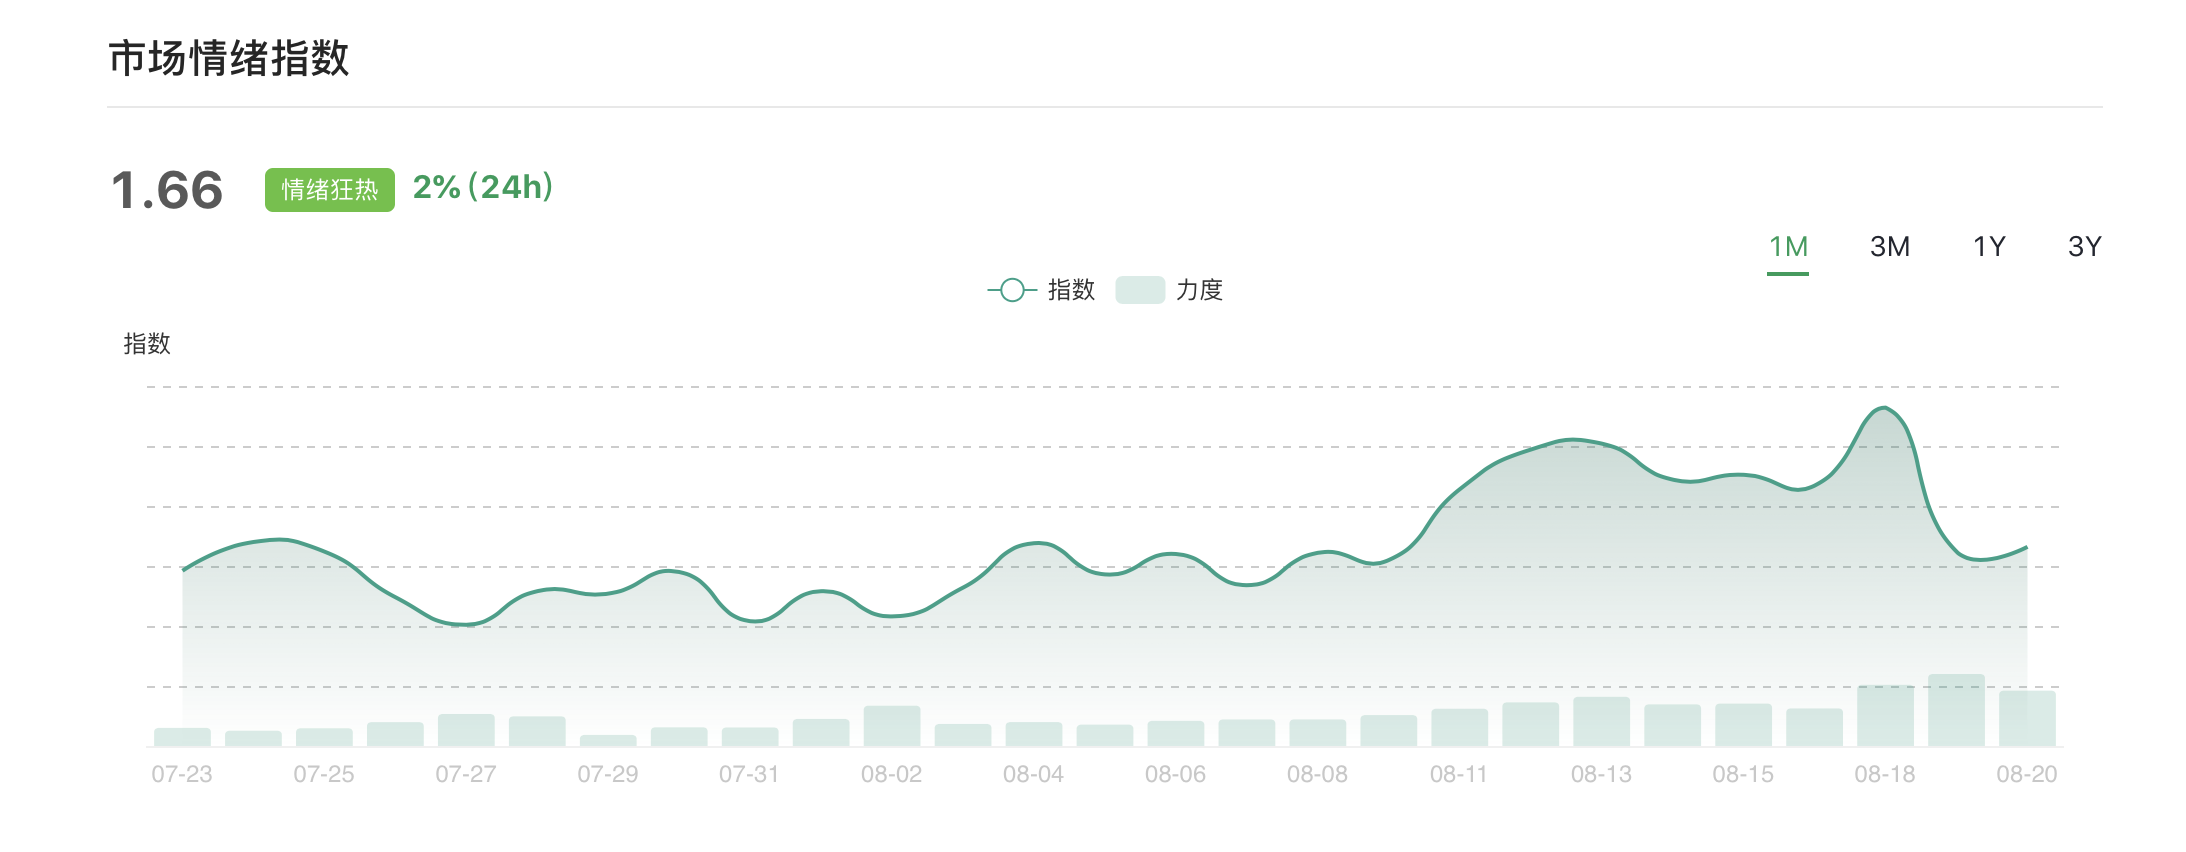
Task: Click the 08-20 date axis label
Action: tap(2026, 774)
